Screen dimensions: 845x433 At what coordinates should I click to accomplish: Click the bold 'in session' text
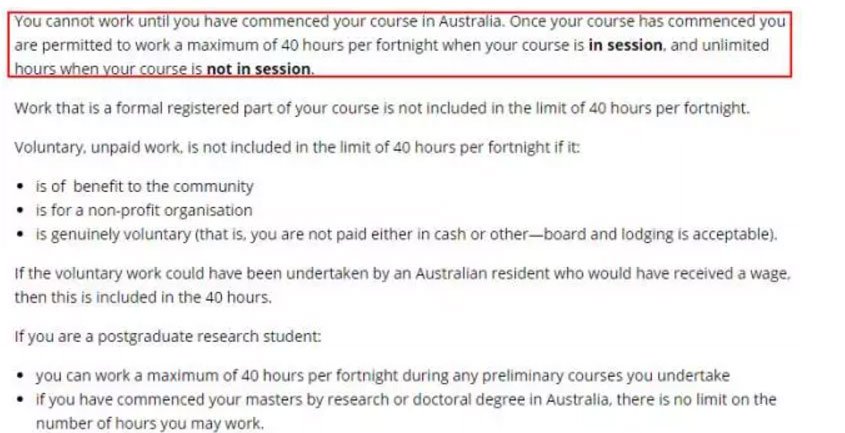point(625,45)
